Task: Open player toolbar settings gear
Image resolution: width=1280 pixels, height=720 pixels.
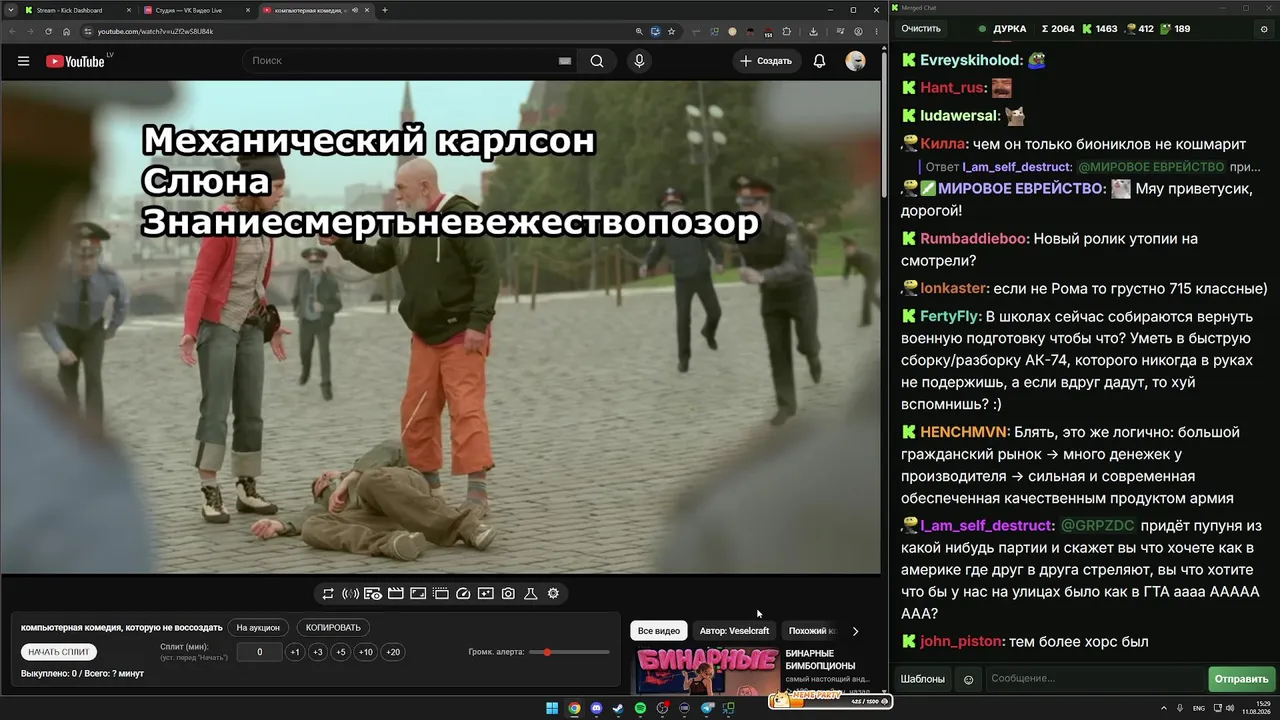Action: [x=553, y=593]
